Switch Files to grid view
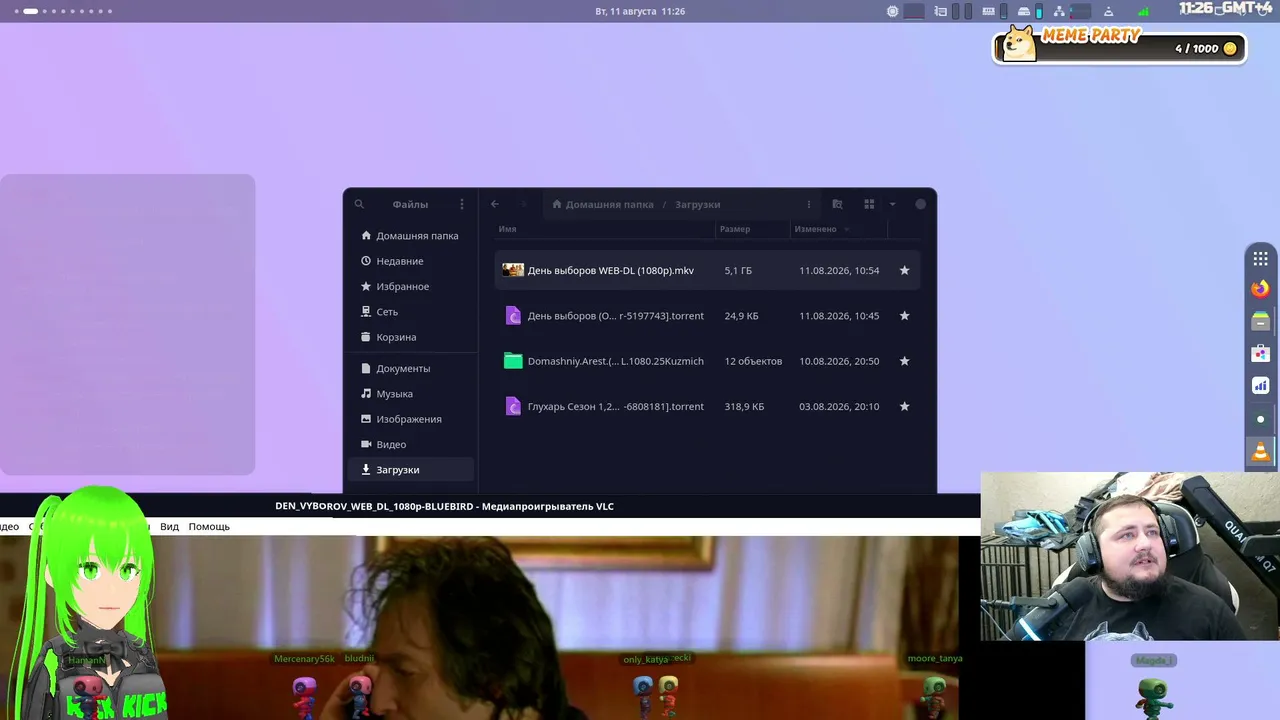The width and height of the screenshot is (1280, 720). point(869,204)
